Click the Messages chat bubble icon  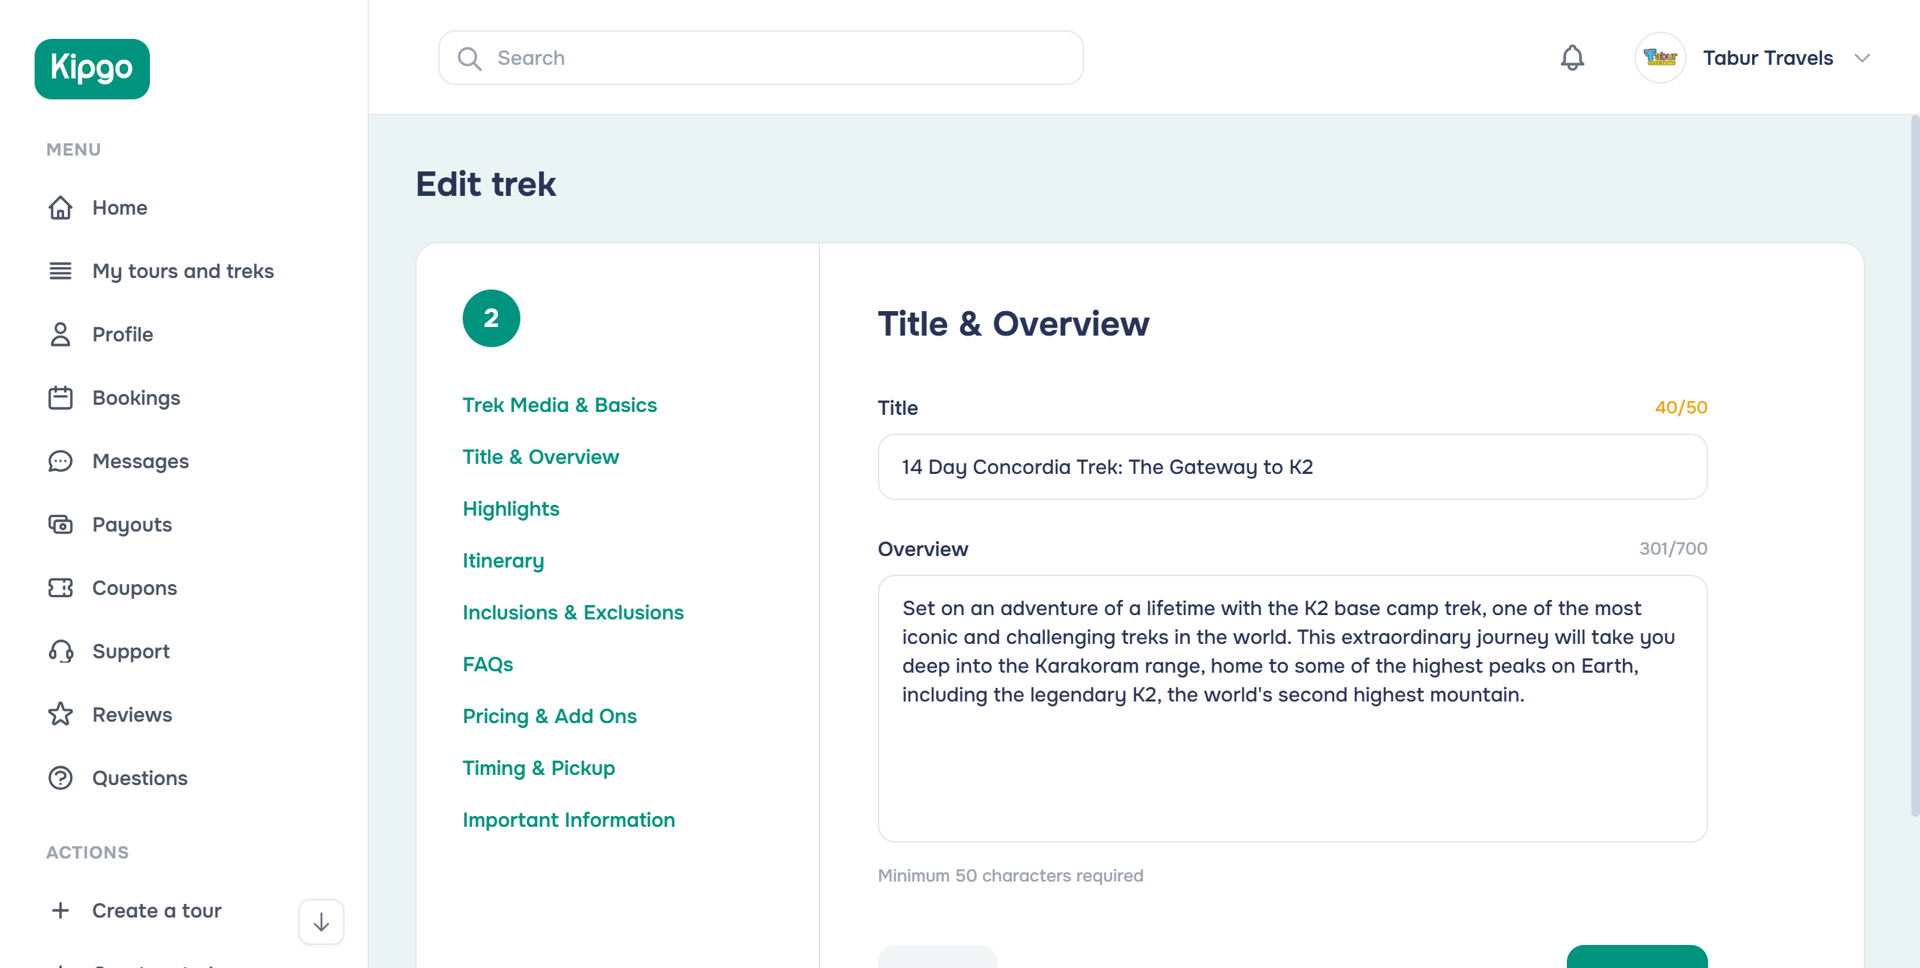(60, 461)
